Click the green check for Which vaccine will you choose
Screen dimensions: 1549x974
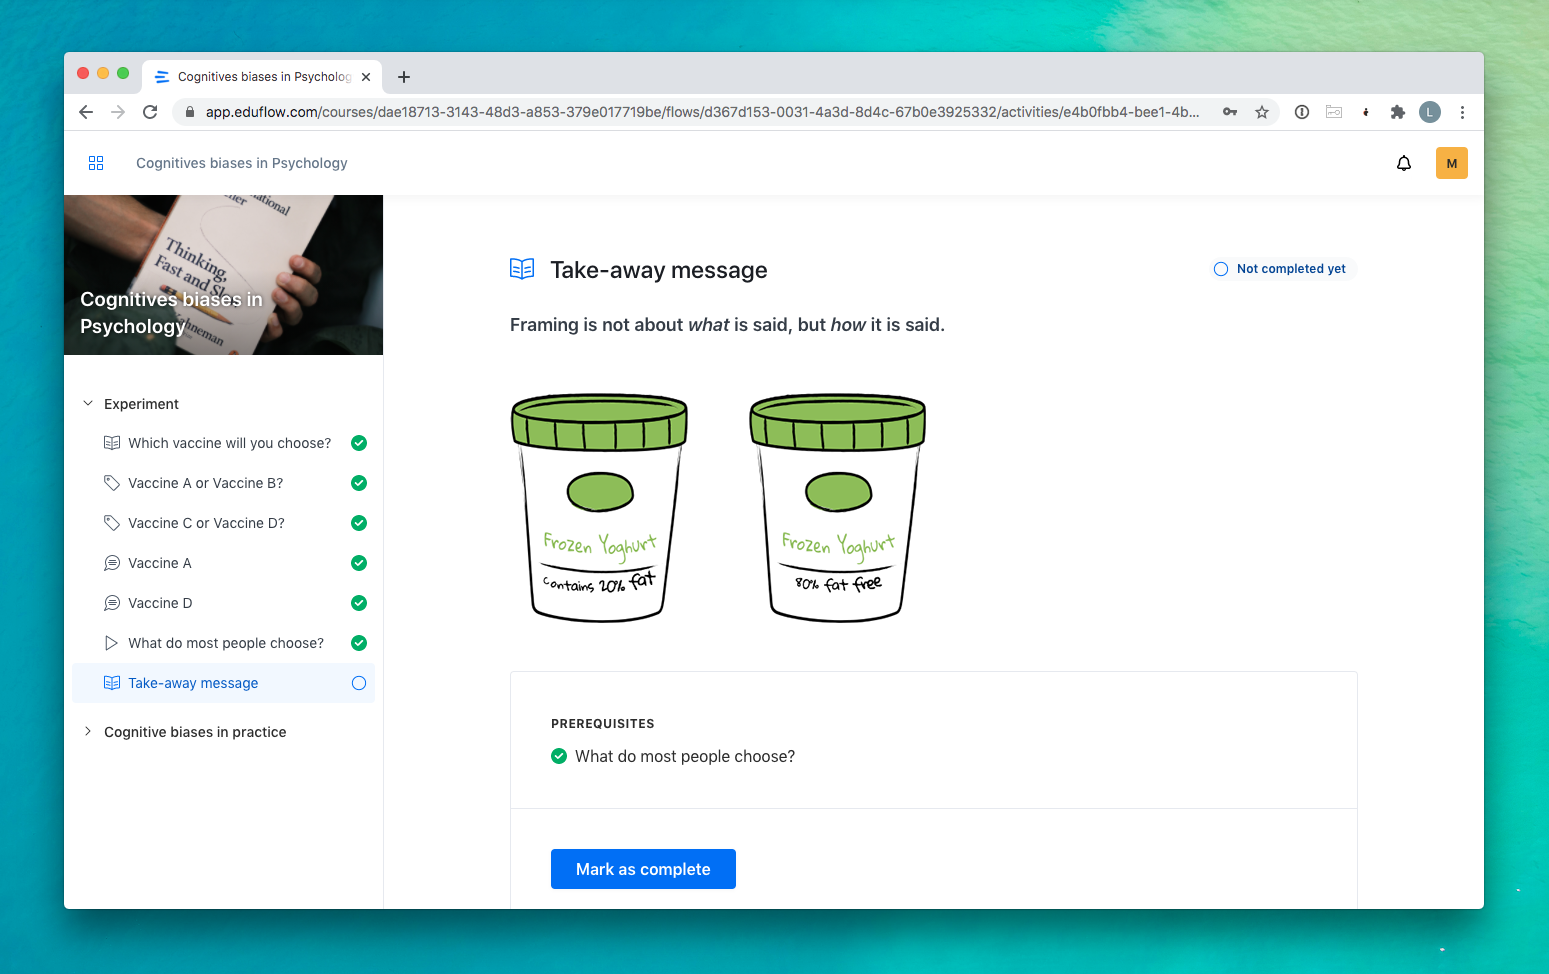point(359,443)
